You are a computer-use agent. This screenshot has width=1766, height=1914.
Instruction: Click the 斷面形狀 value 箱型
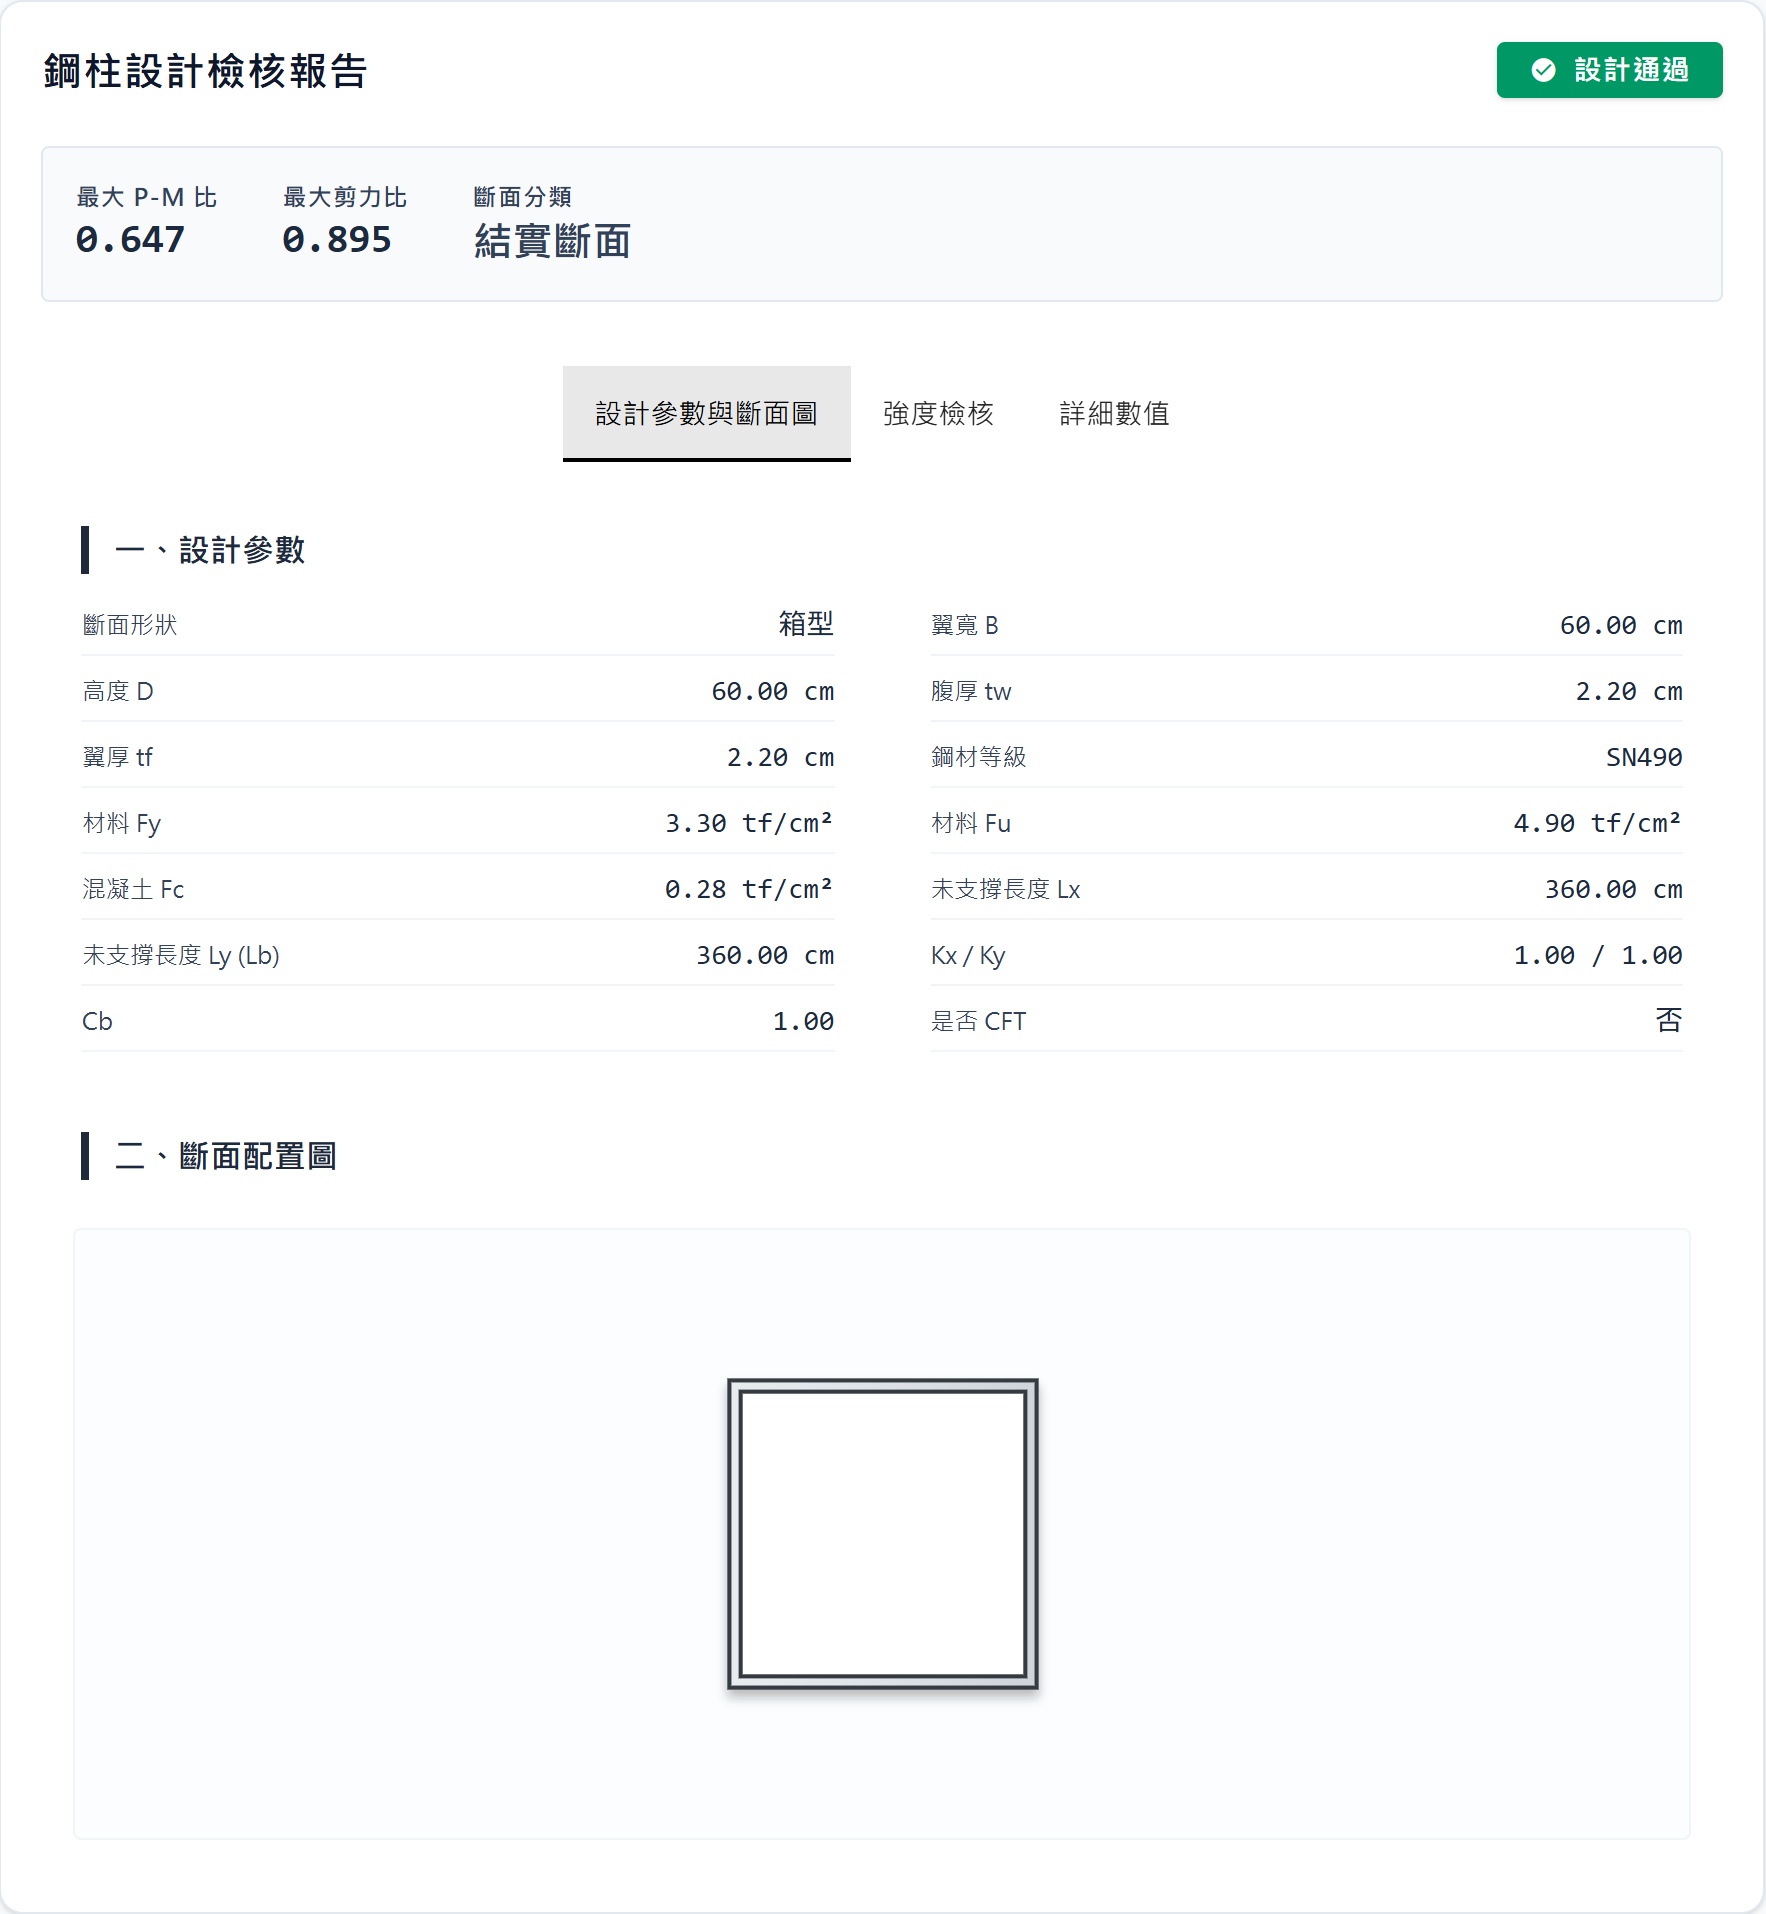pyautogui.click(x=806, y=624)
